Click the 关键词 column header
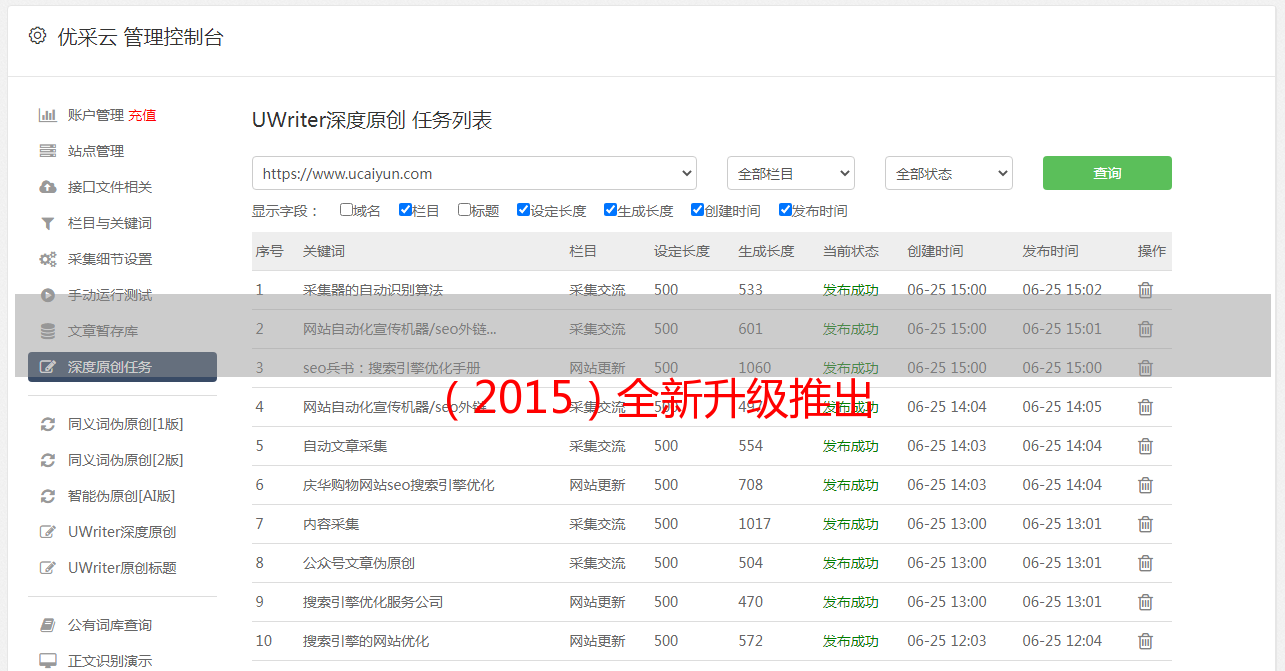The image size is (1285, 671). (x=324, y=251)
